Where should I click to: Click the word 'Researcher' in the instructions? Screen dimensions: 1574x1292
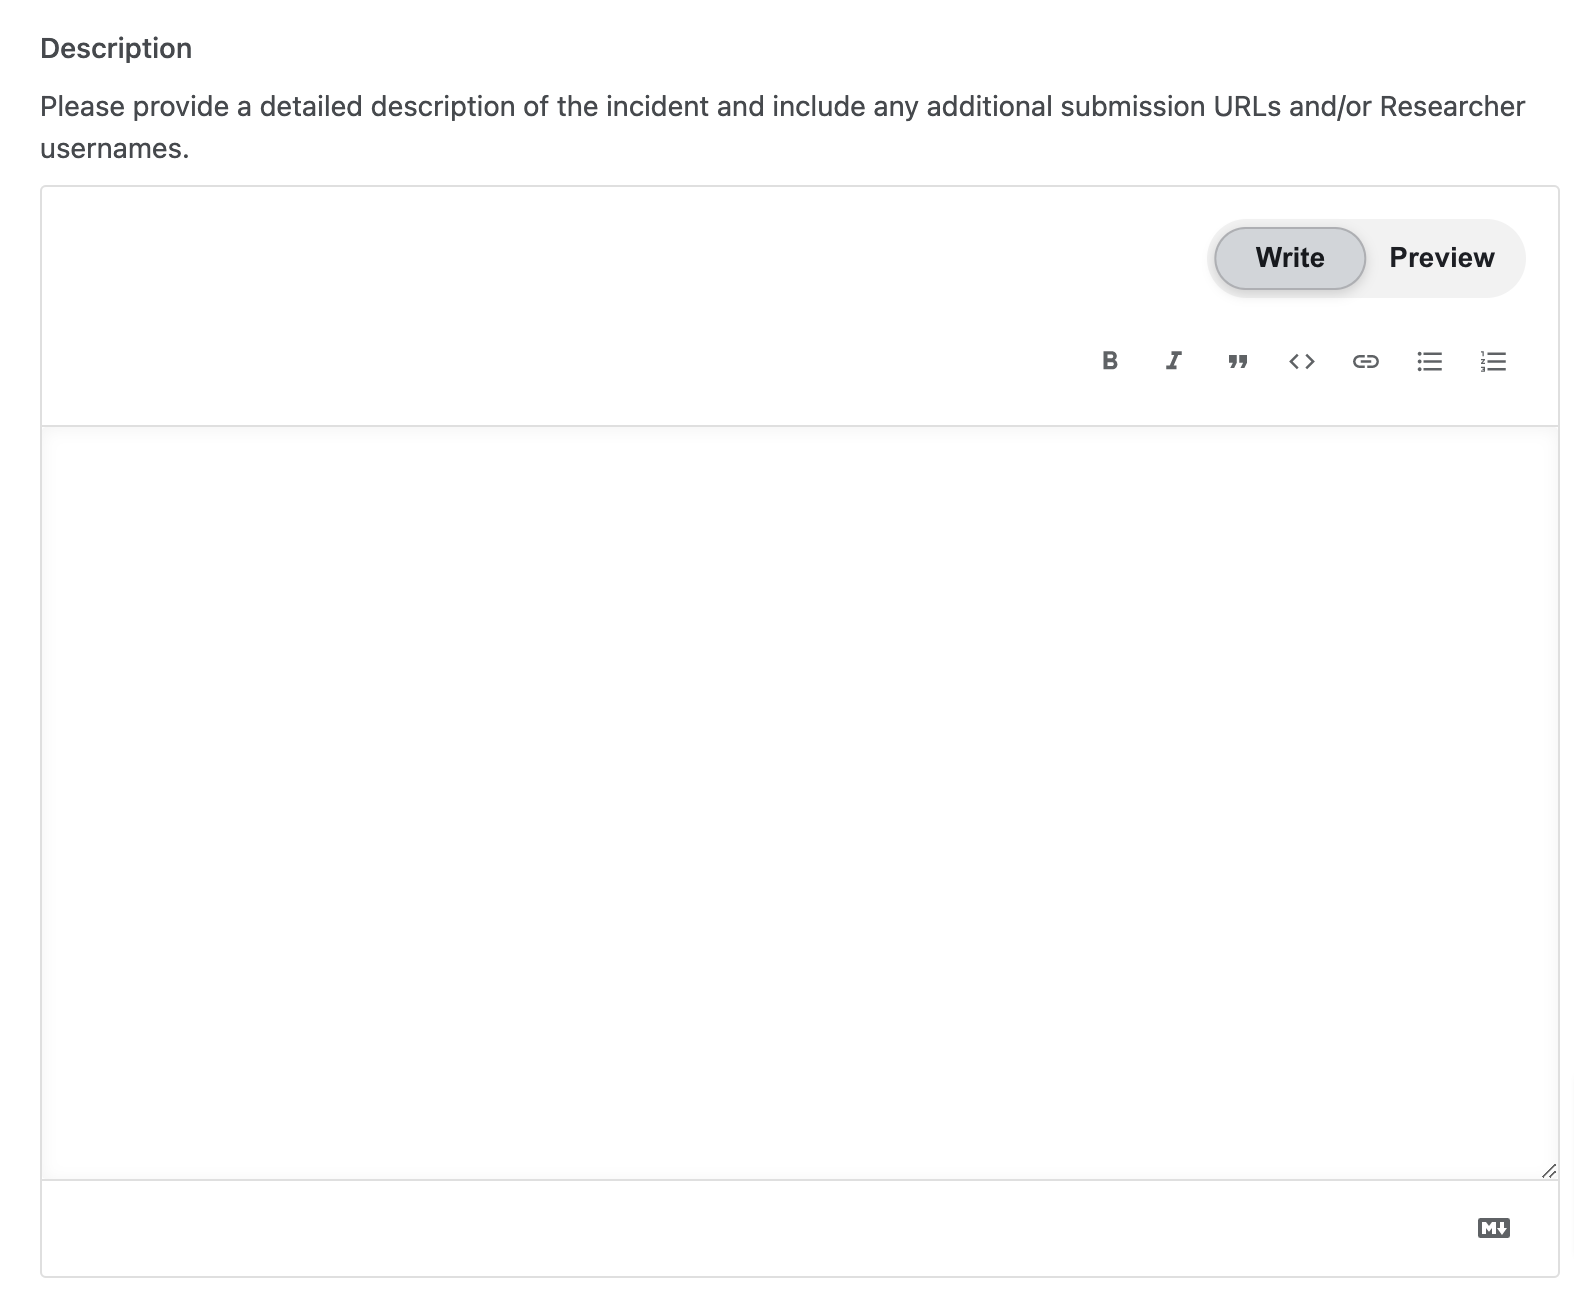pyautogui.click(x=1452, y=106)
